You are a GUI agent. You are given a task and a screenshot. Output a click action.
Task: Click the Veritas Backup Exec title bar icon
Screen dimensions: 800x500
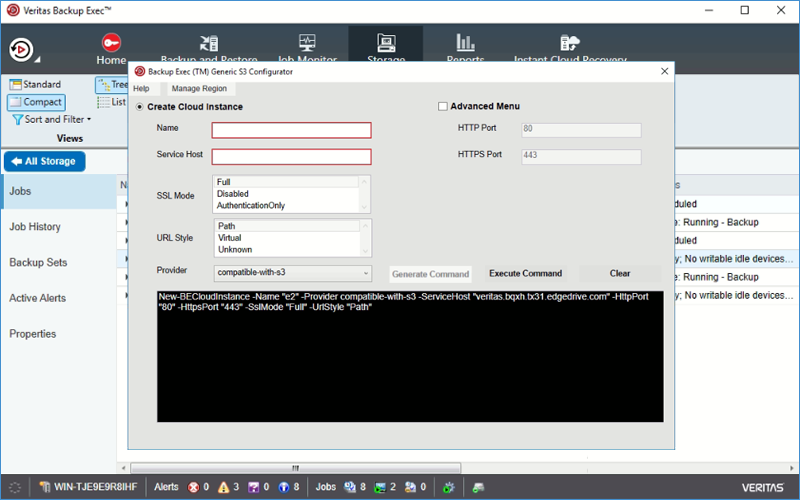[13, 10]
